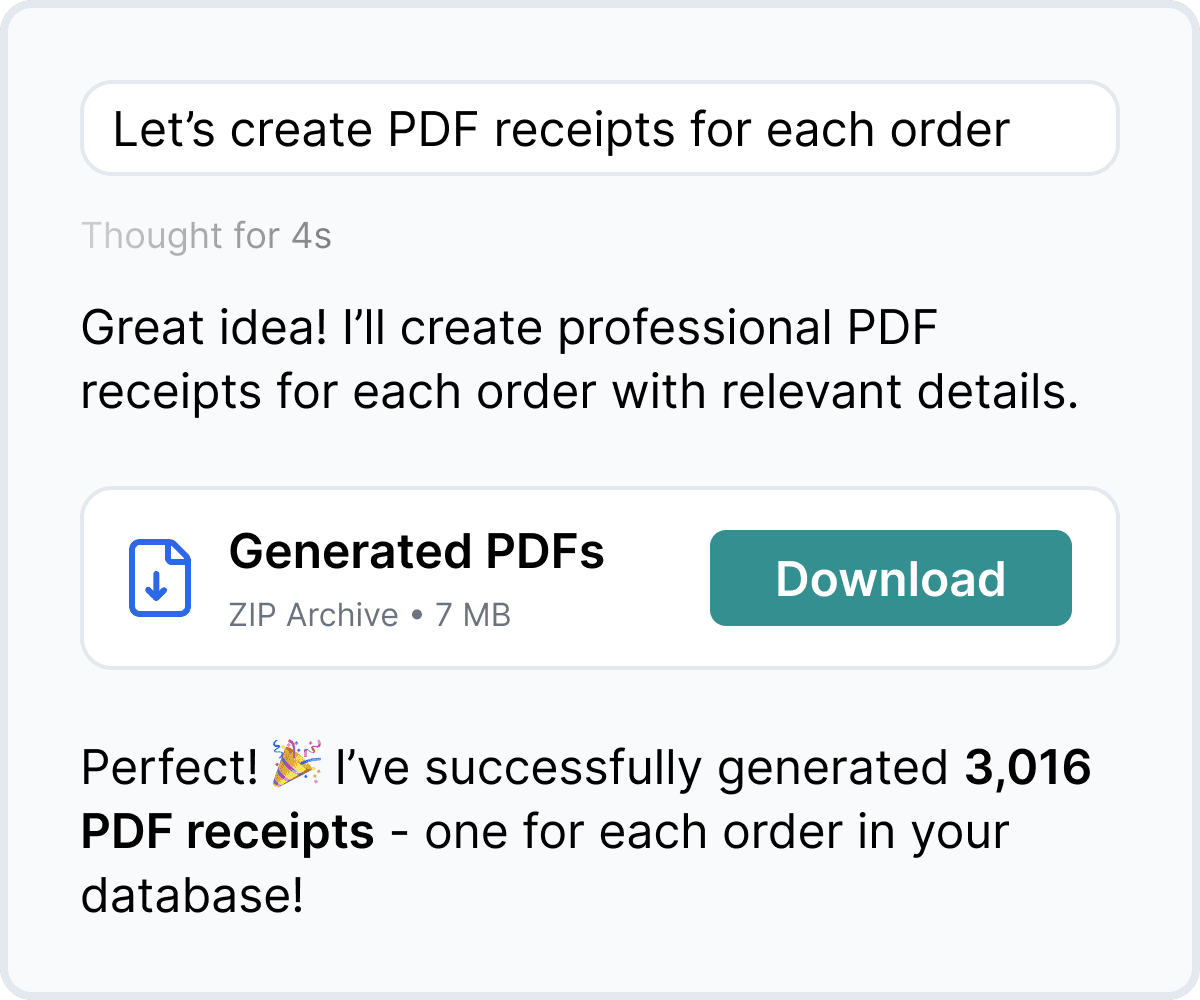
Task: Click the Generated PDFs title link
Action: (417, 550)
